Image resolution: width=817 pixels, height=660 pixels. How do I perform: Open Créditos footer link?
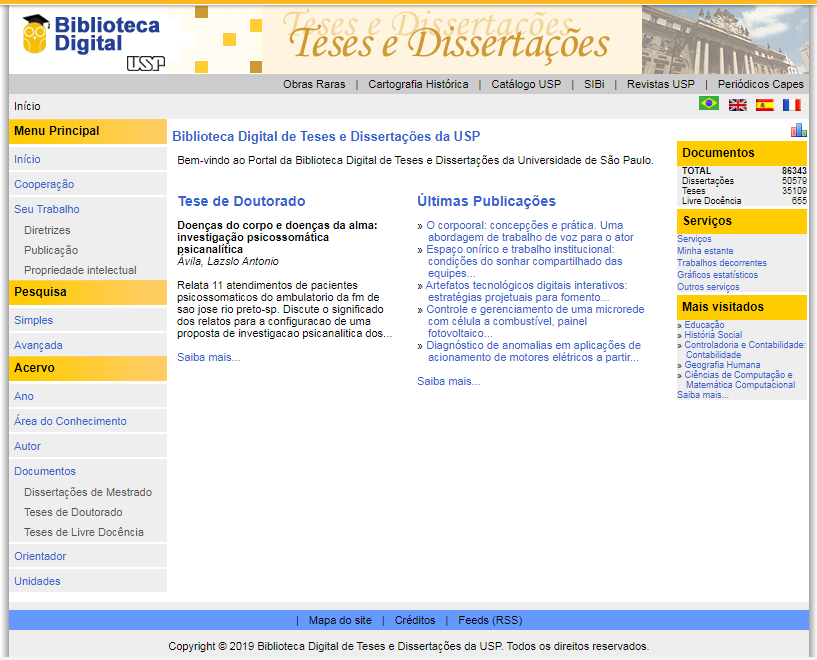coord(415,620)
